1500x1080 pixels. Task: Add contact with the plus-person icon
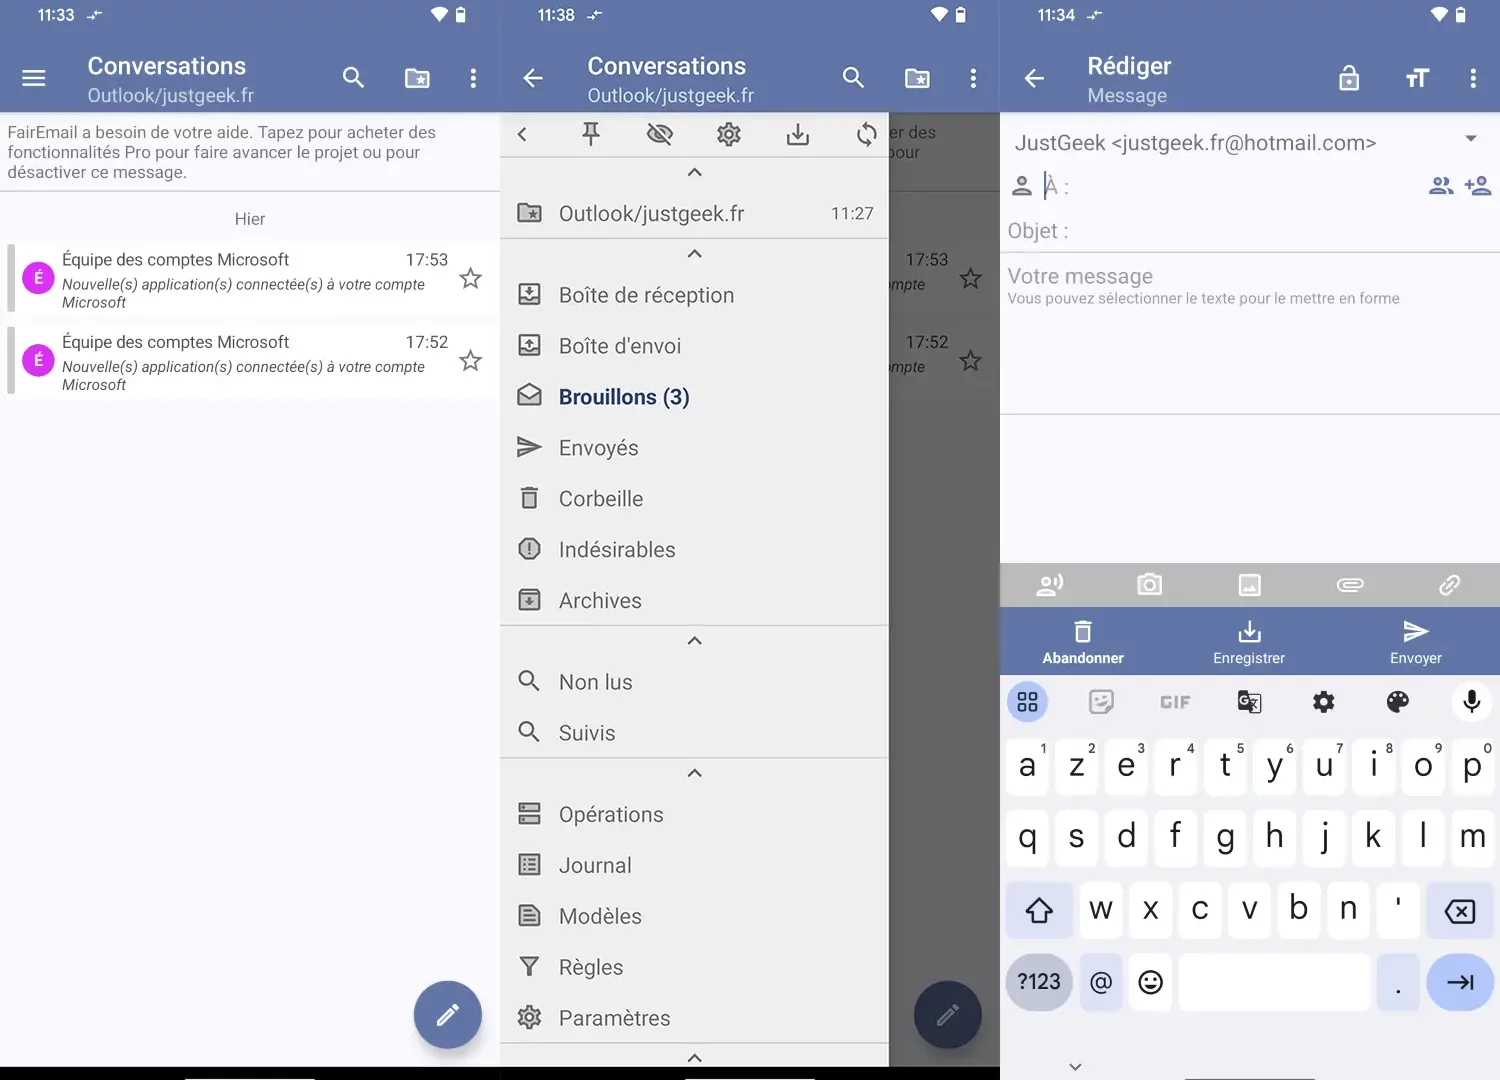click(1478, 186)
